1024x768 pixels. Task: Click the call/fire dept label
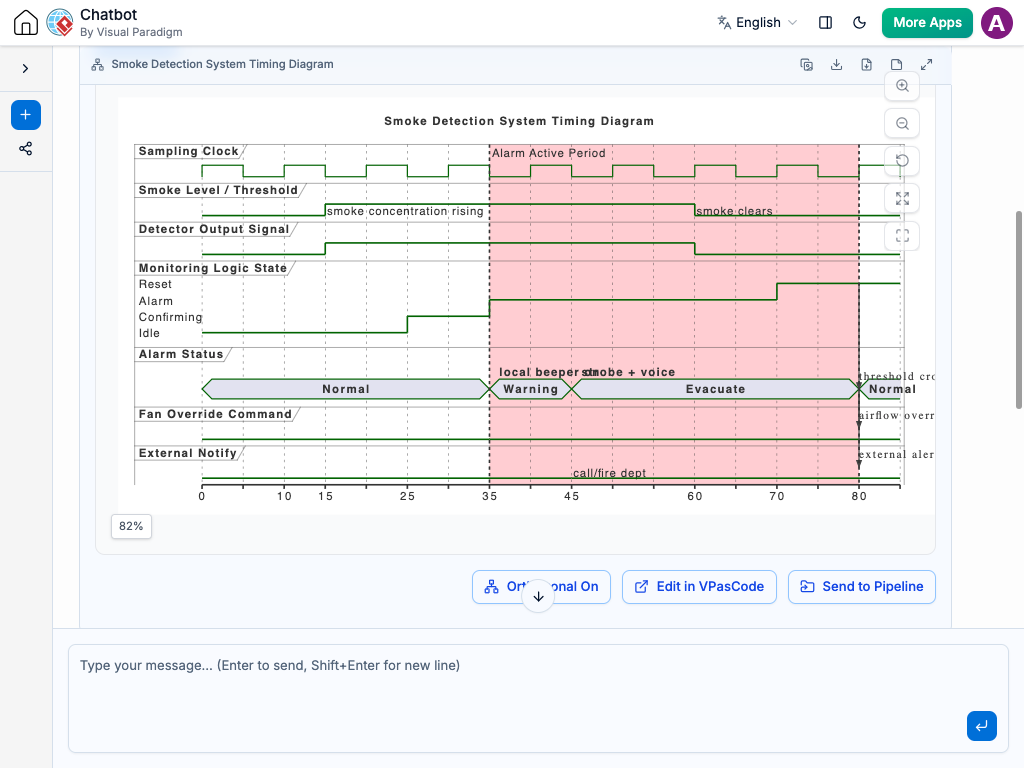(x=609, y=473)
